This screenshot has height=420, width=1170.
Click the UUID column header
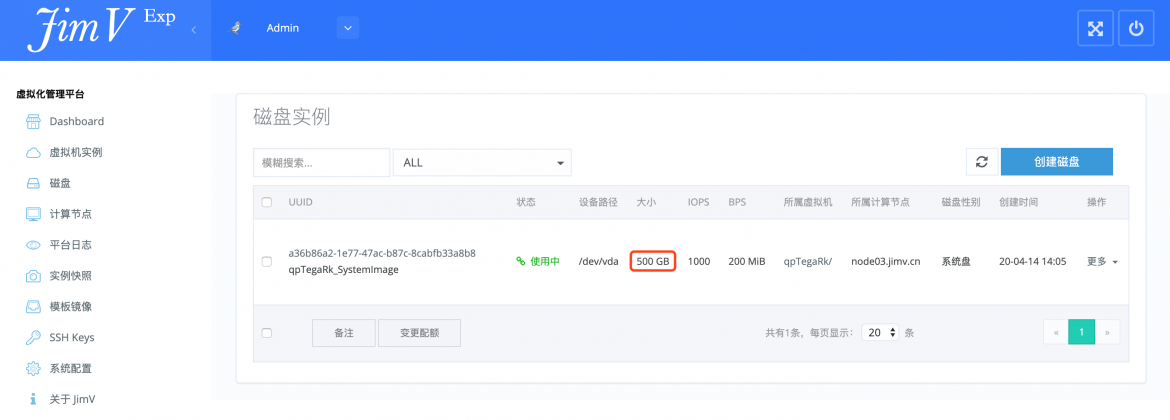coord(301,202)
